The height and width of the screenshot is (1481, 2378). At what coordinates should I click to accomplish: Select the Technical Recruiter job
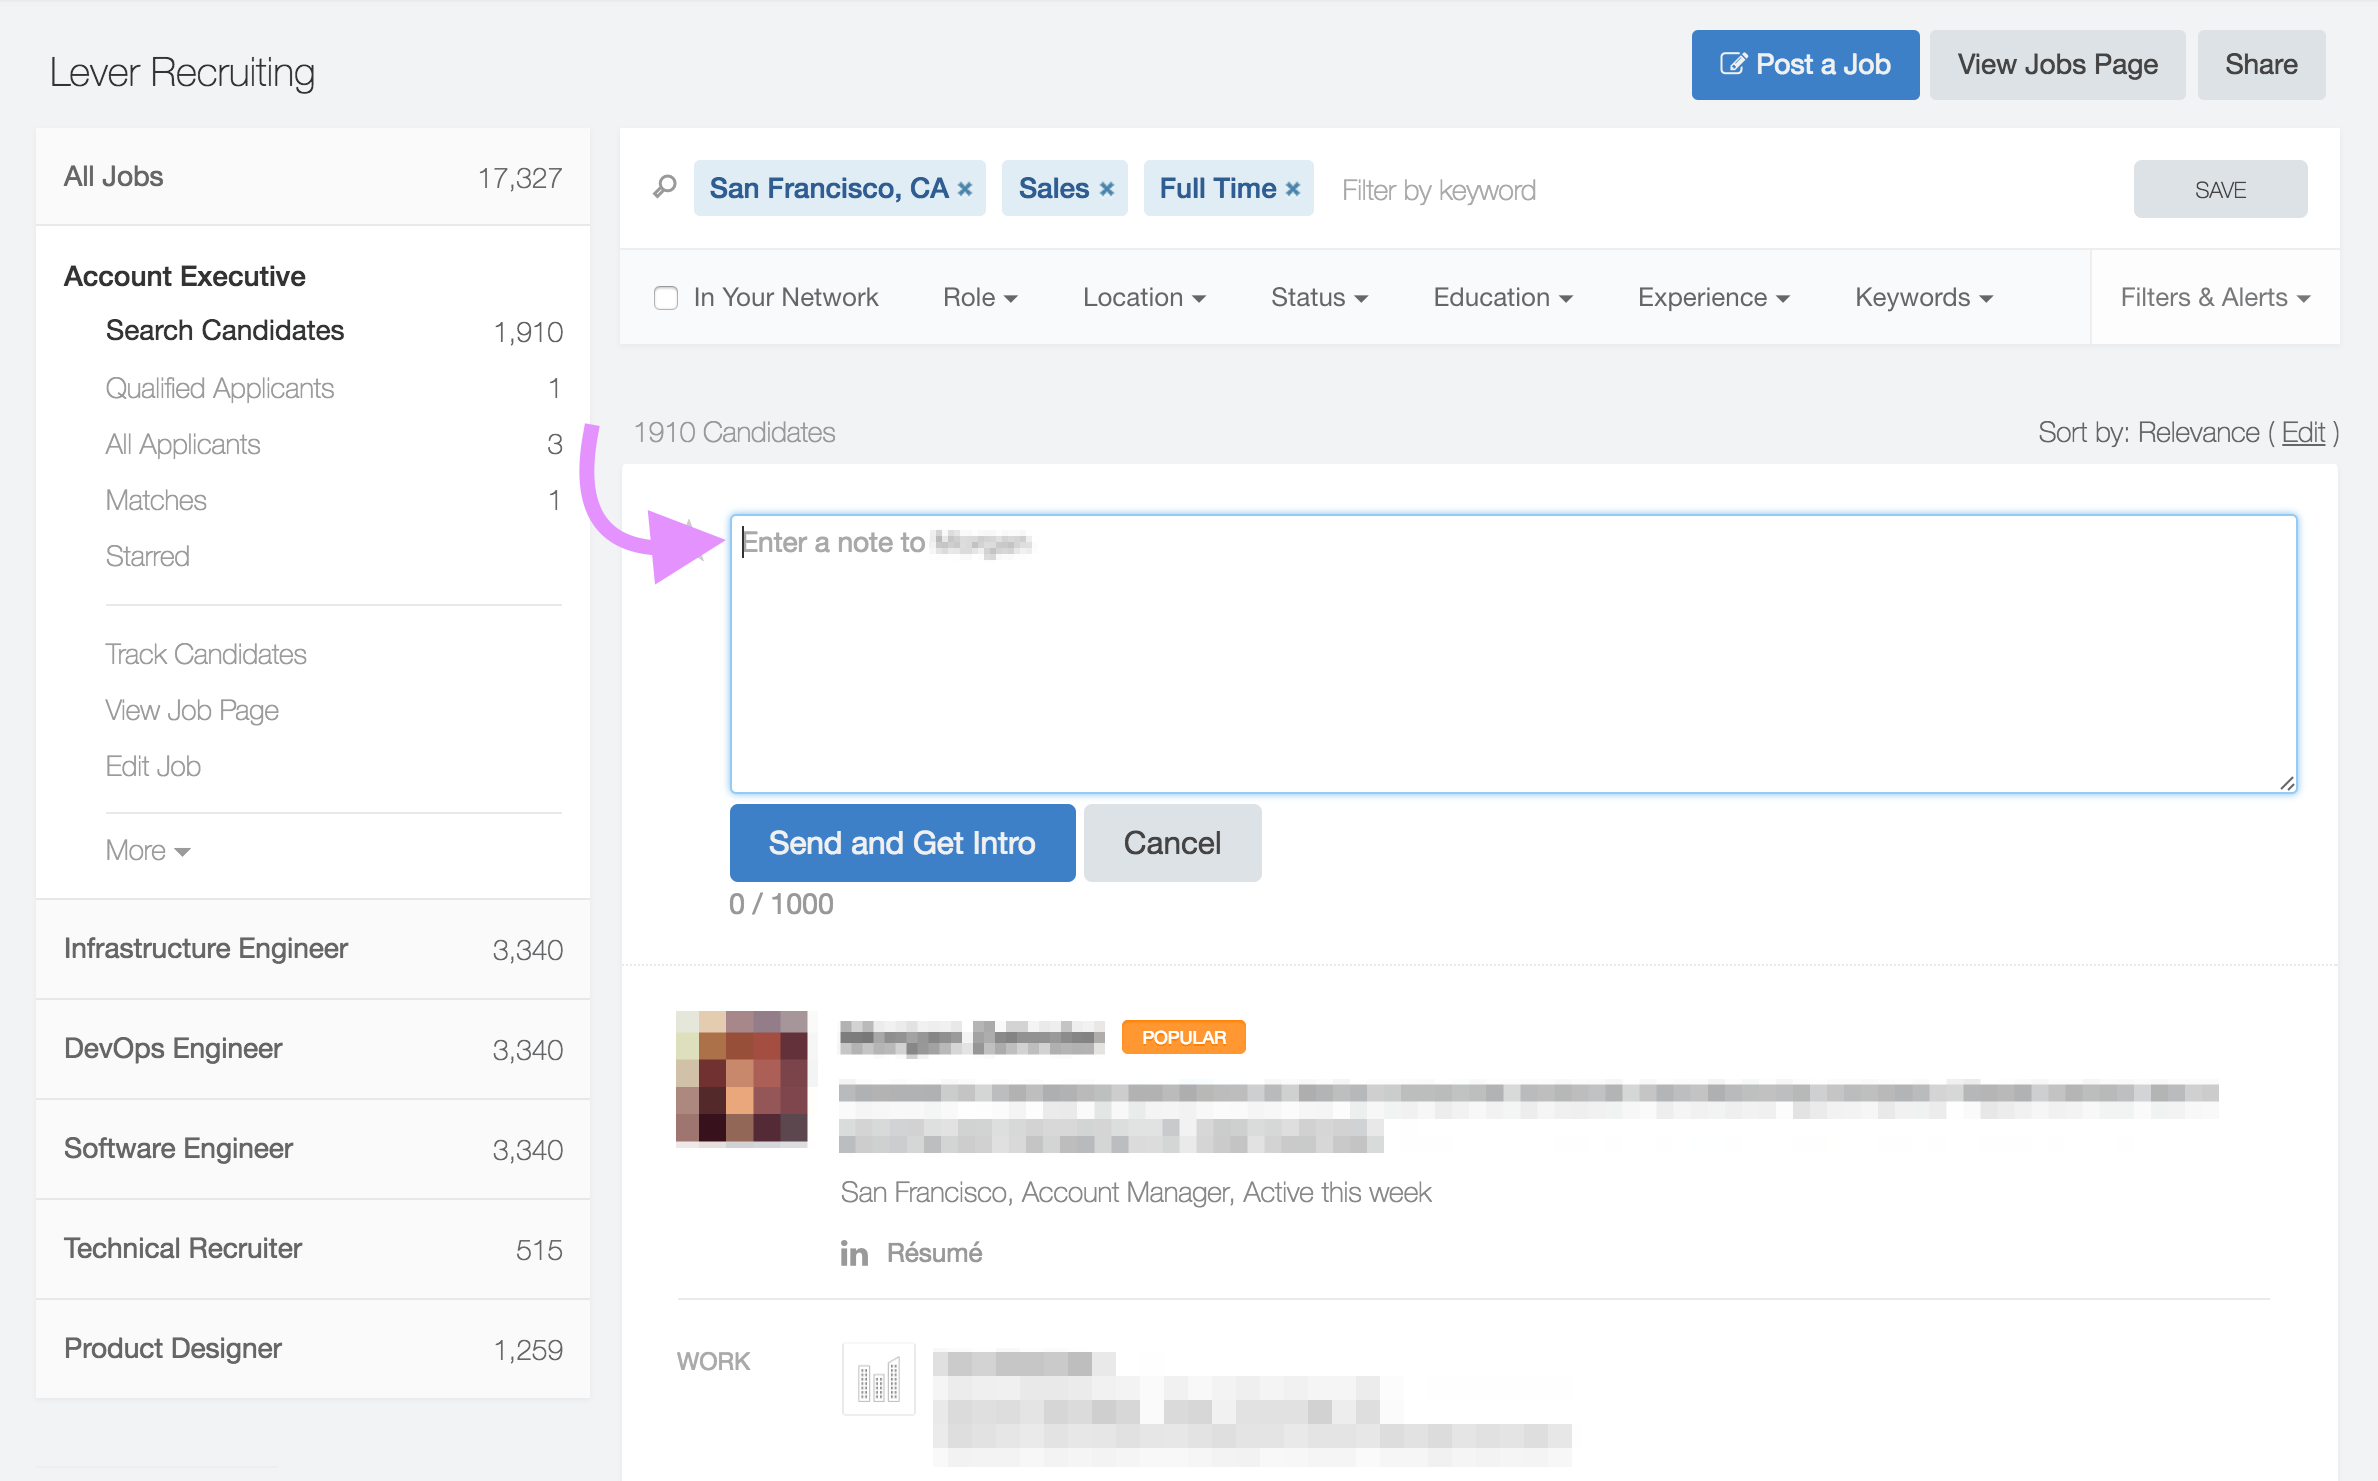313,1249
